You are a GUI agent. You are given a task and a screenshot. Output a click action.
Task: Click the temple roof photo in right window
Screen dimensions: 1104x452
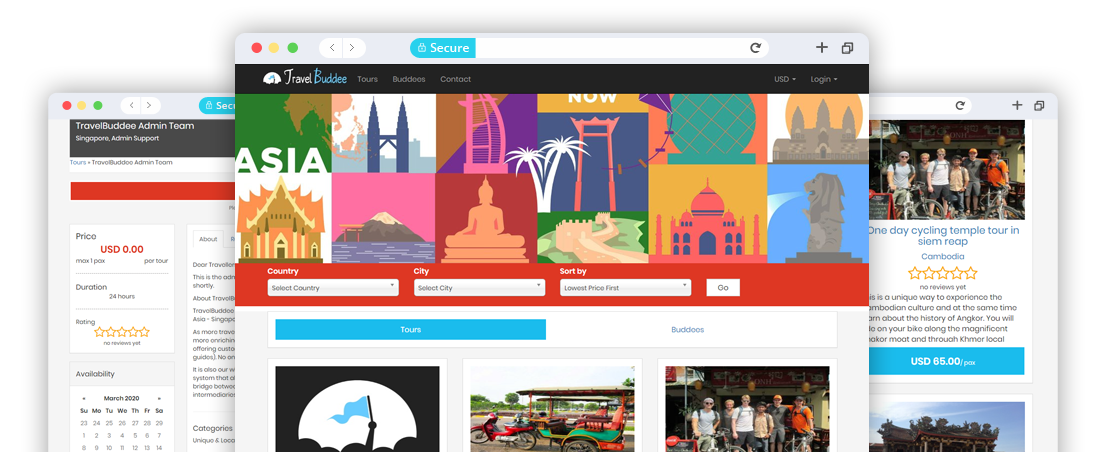[x=946, y=427]
